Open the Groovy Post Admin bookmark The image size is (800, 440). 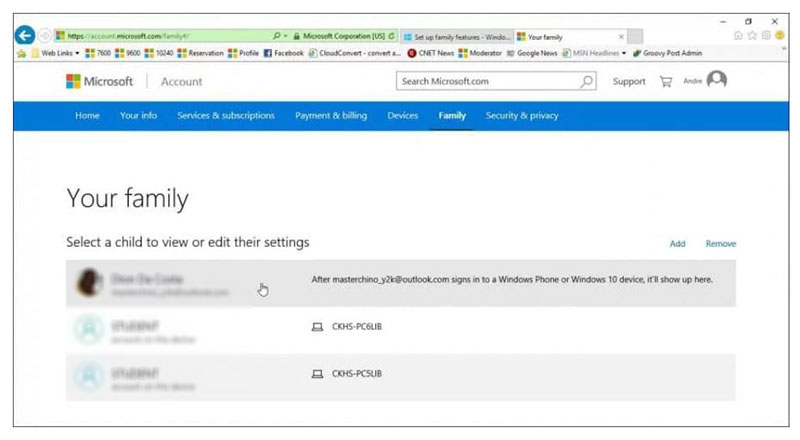[x=667, y=53]
